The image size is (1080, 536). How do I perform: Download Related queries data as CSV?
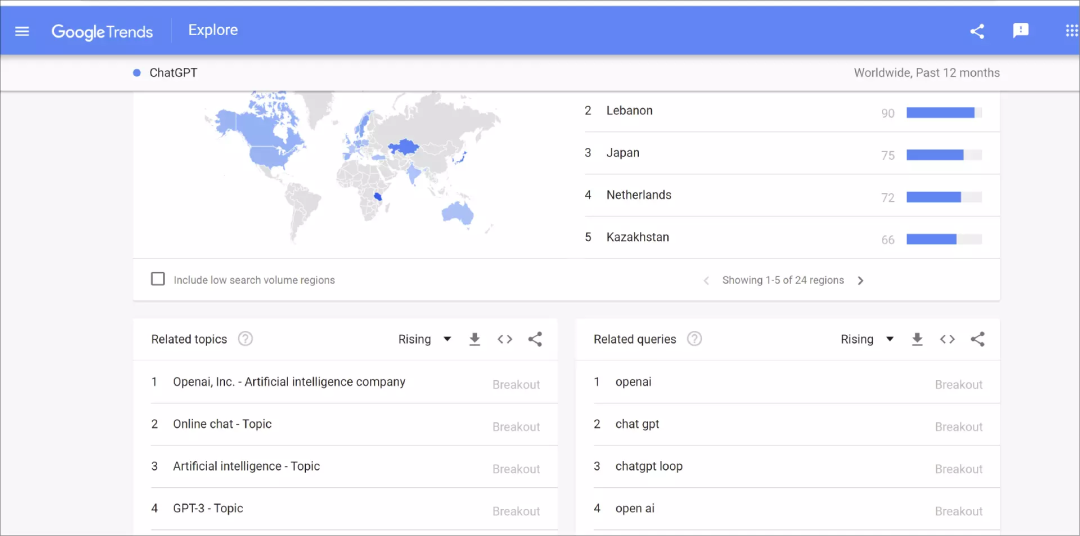917,339
